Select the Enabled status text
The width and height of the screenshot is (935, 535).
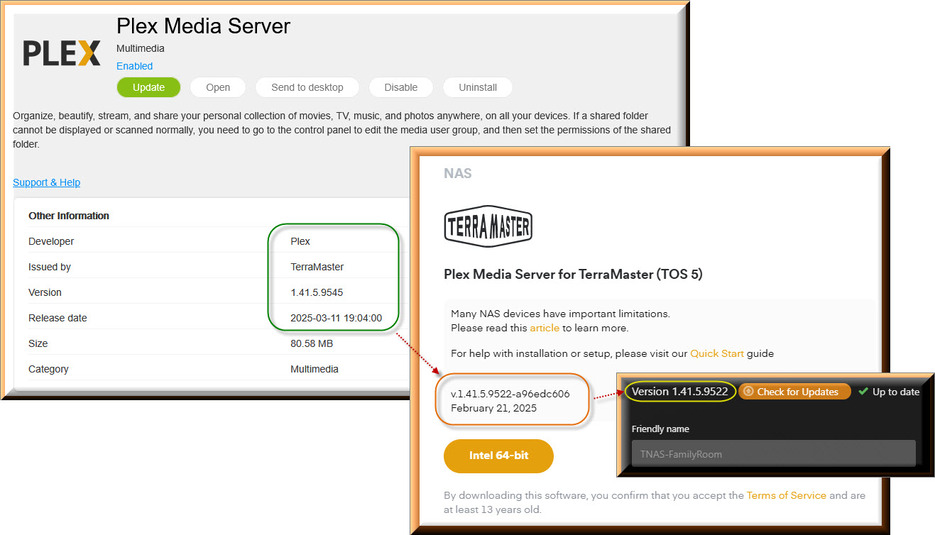[x=134, y=66]
